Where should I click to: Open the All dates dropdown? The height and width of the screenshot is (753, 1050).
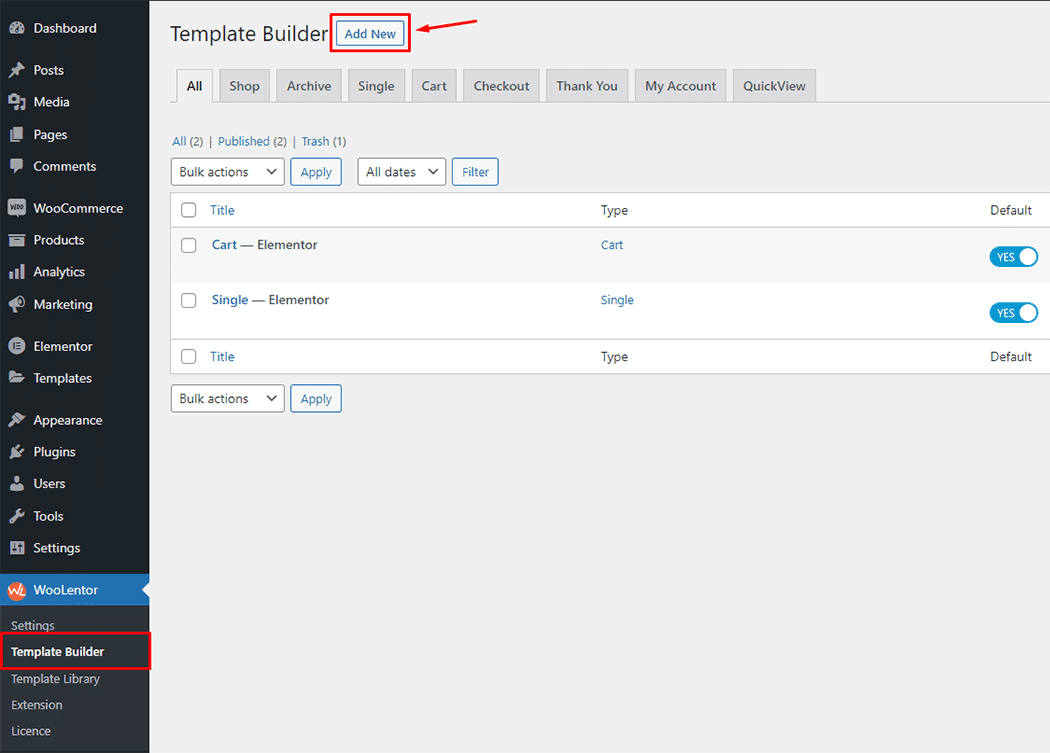pos(401,172)
